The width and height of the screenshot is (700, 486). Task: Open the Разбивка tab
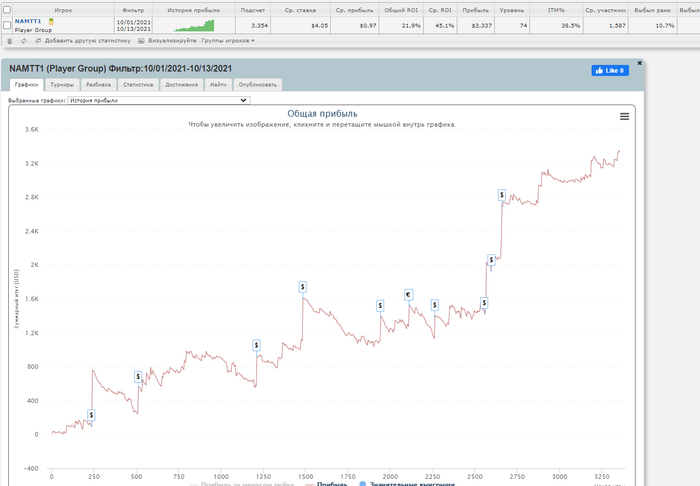pos(98,84)
